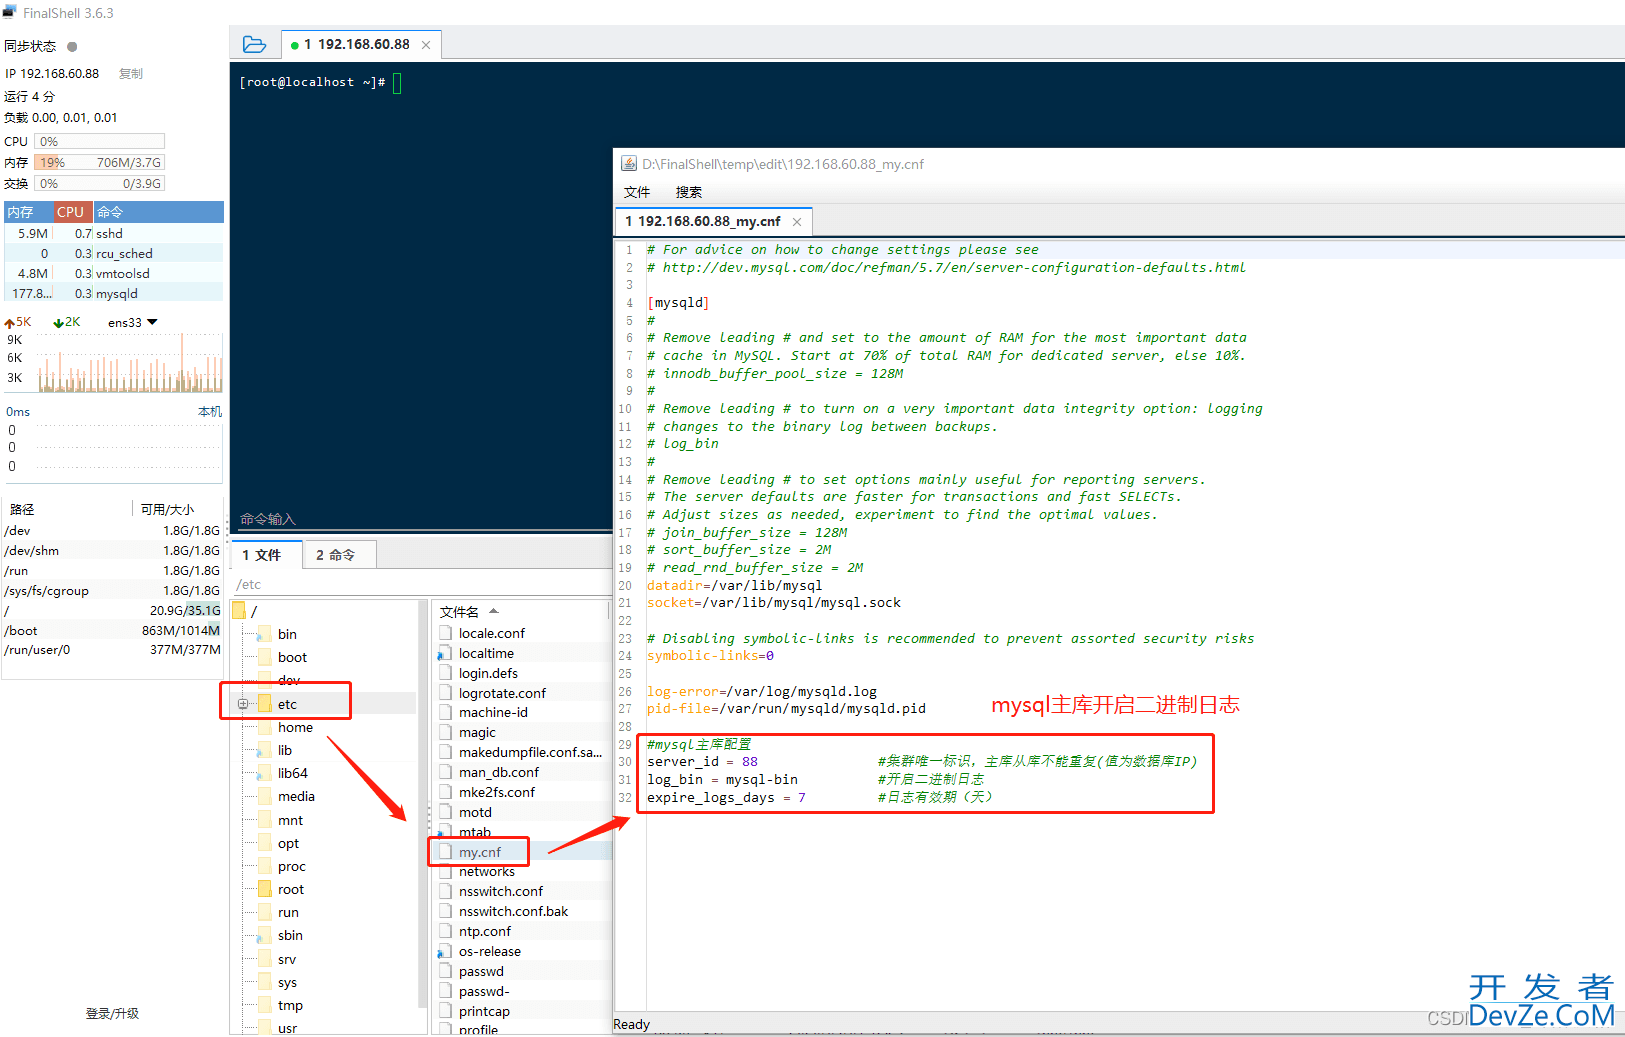
Task: Close the 192.168.60.88_my.cnf editor tab
Action: coord(797,222)
